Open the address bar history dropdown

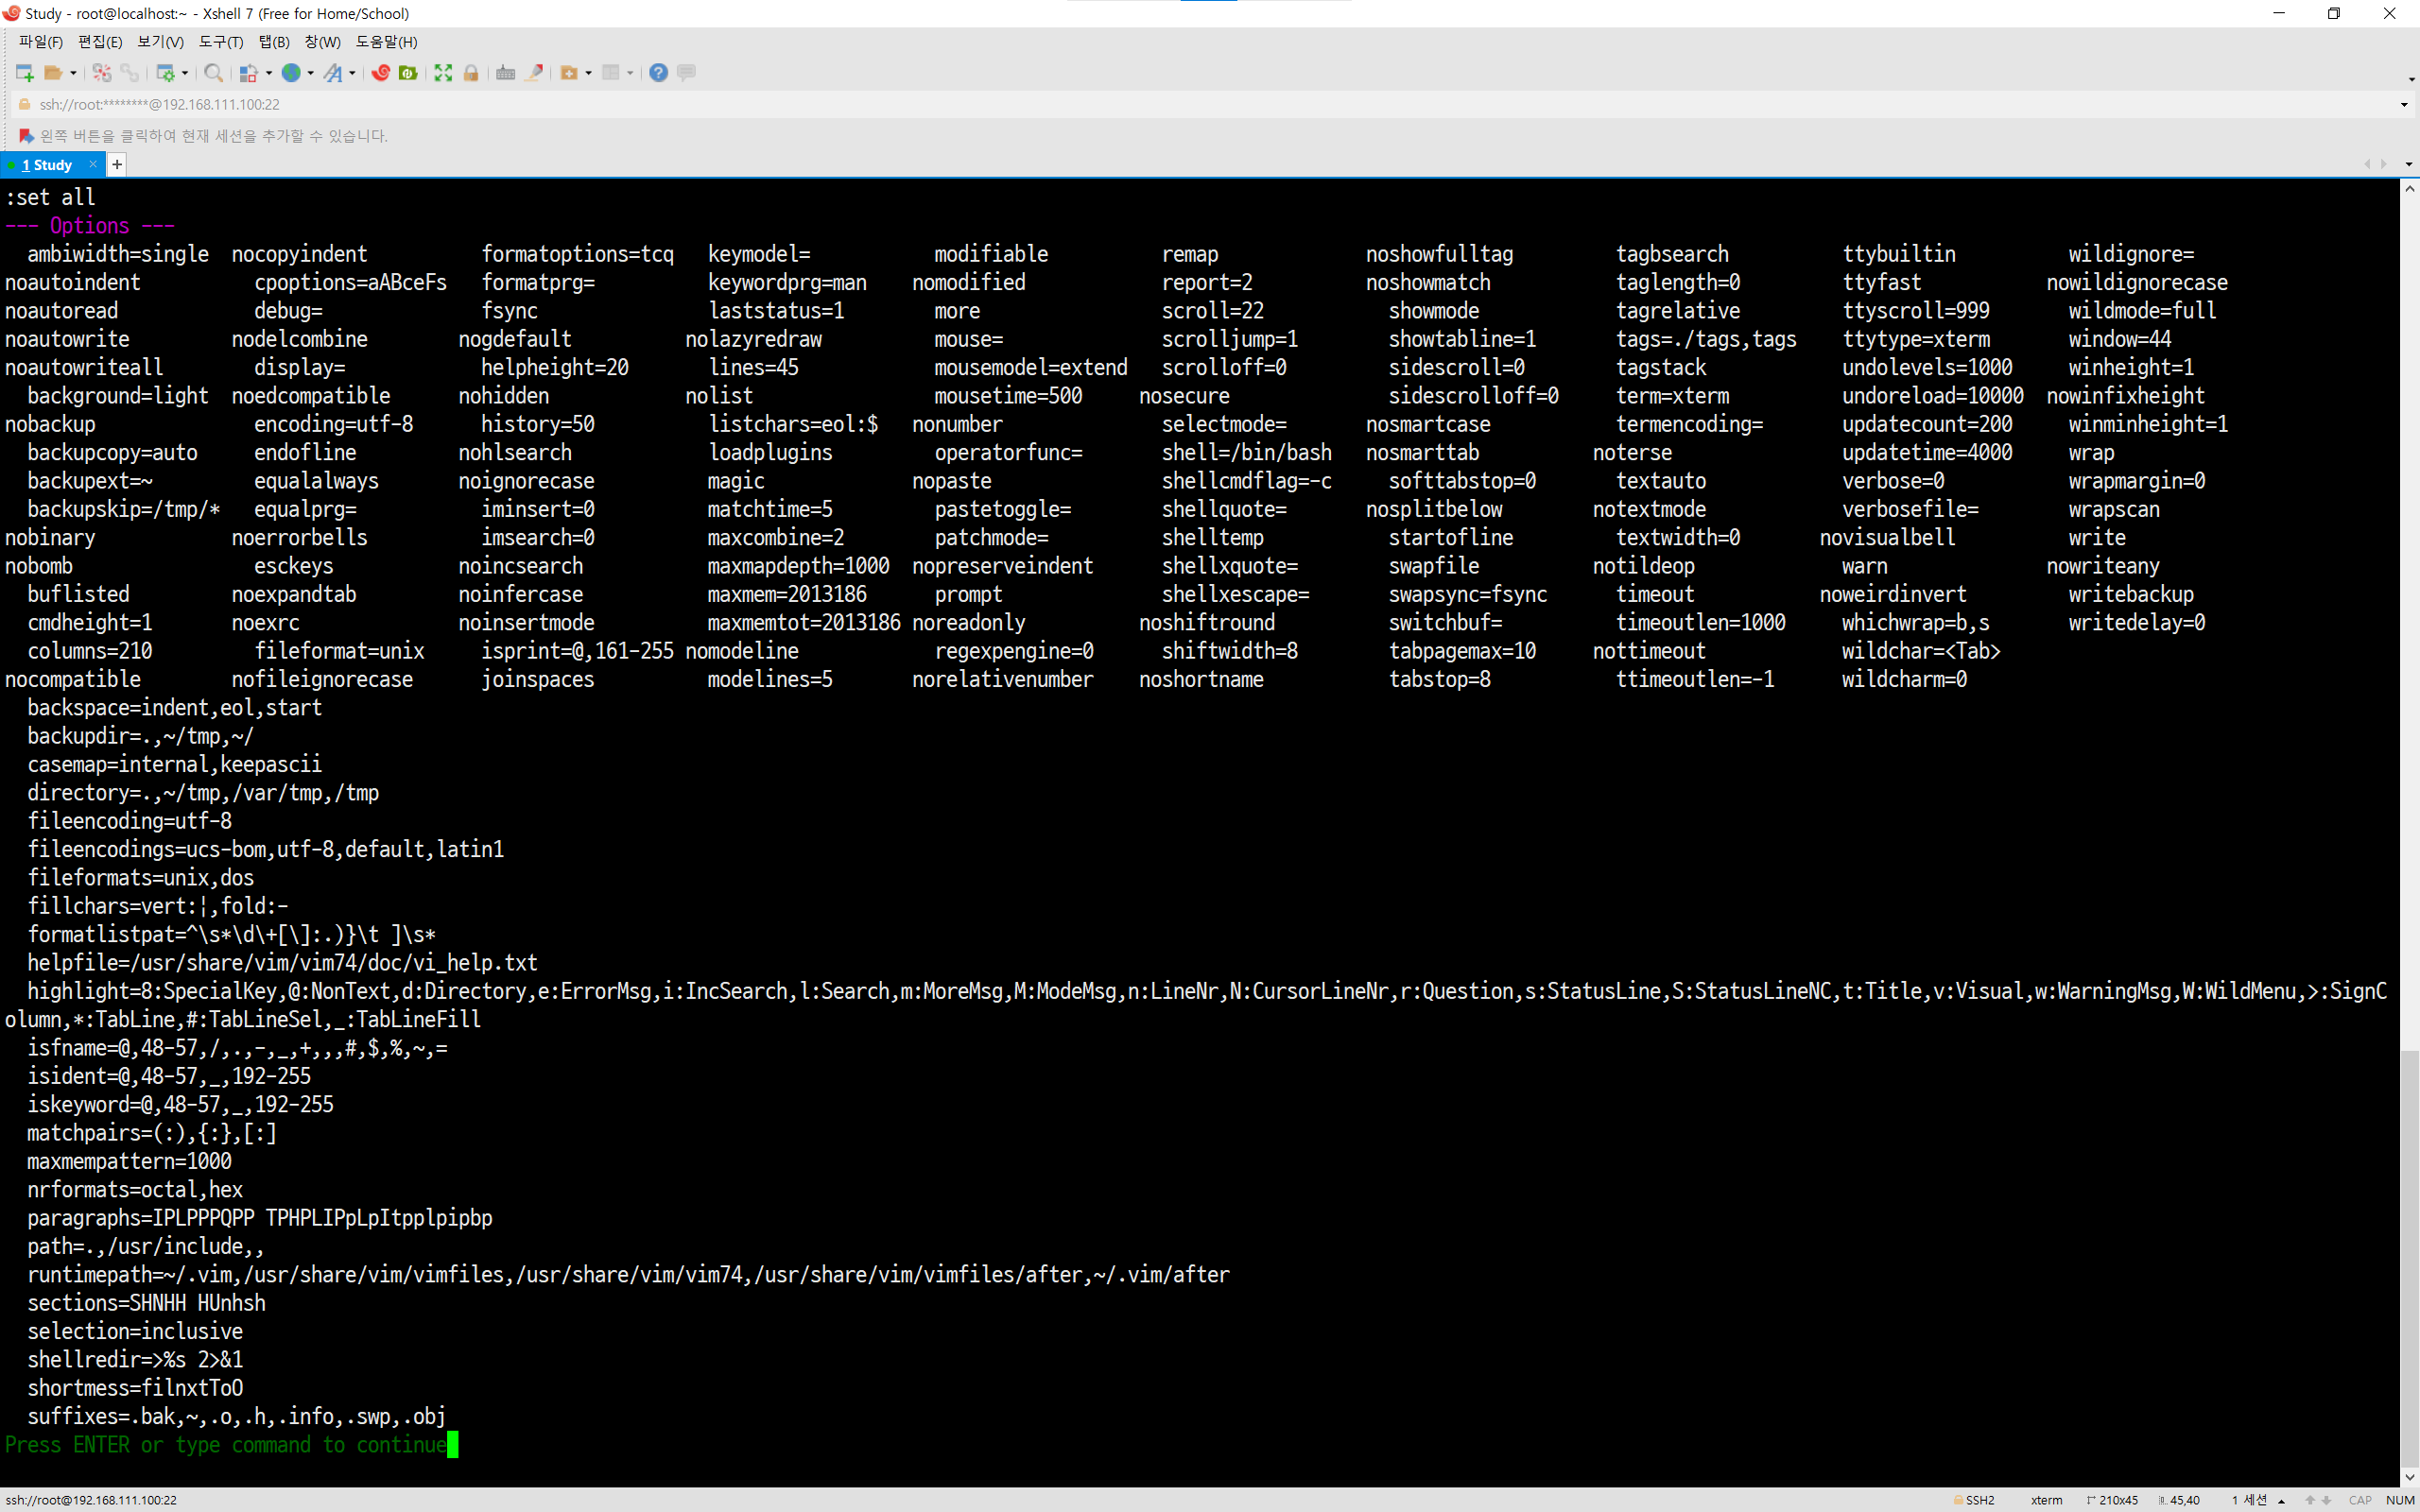pos(2404,105)
